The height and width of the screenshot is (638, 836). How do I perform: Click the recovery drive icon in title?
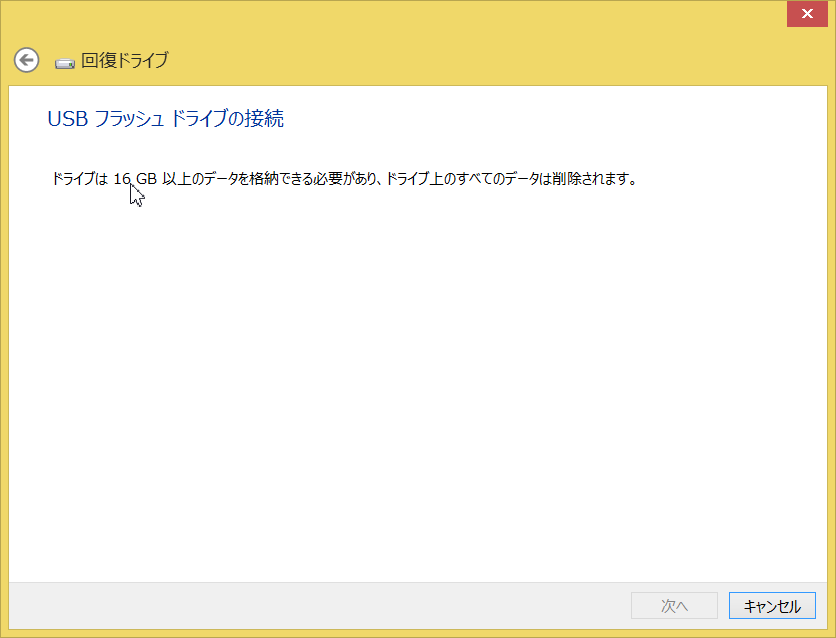point(65,62)
